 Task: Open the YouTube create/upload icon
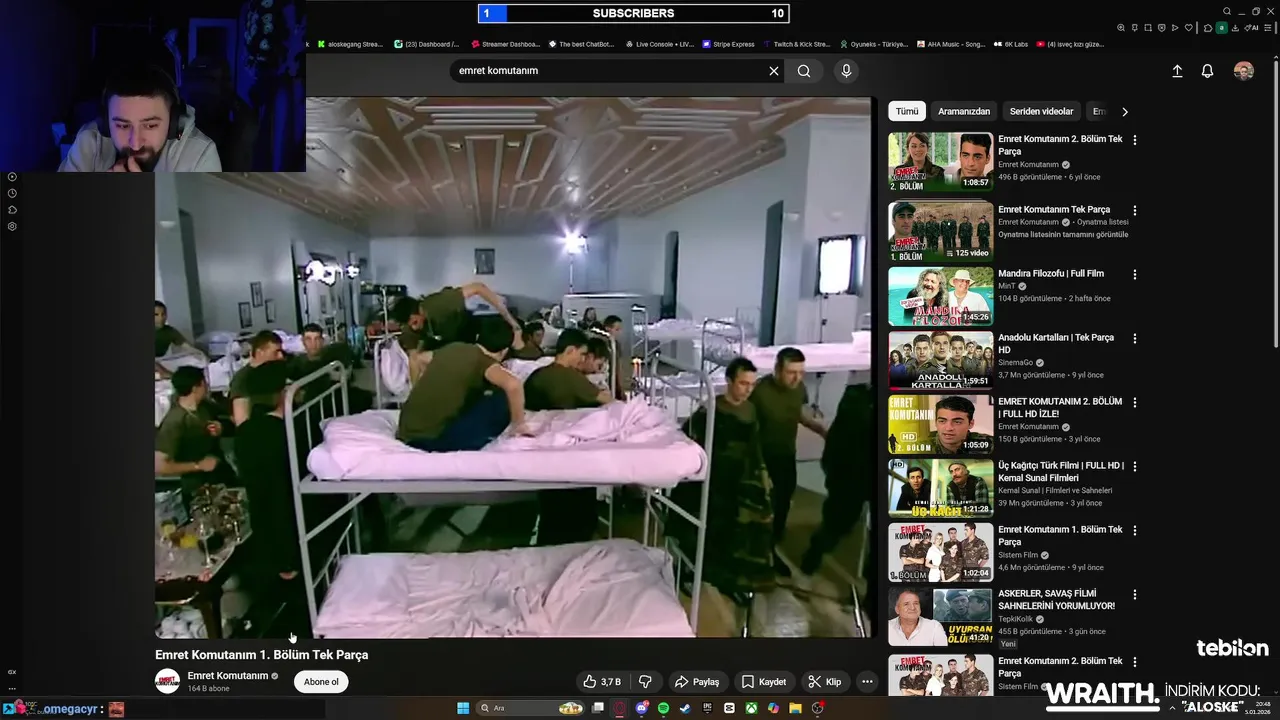(x=1177, y=71)
